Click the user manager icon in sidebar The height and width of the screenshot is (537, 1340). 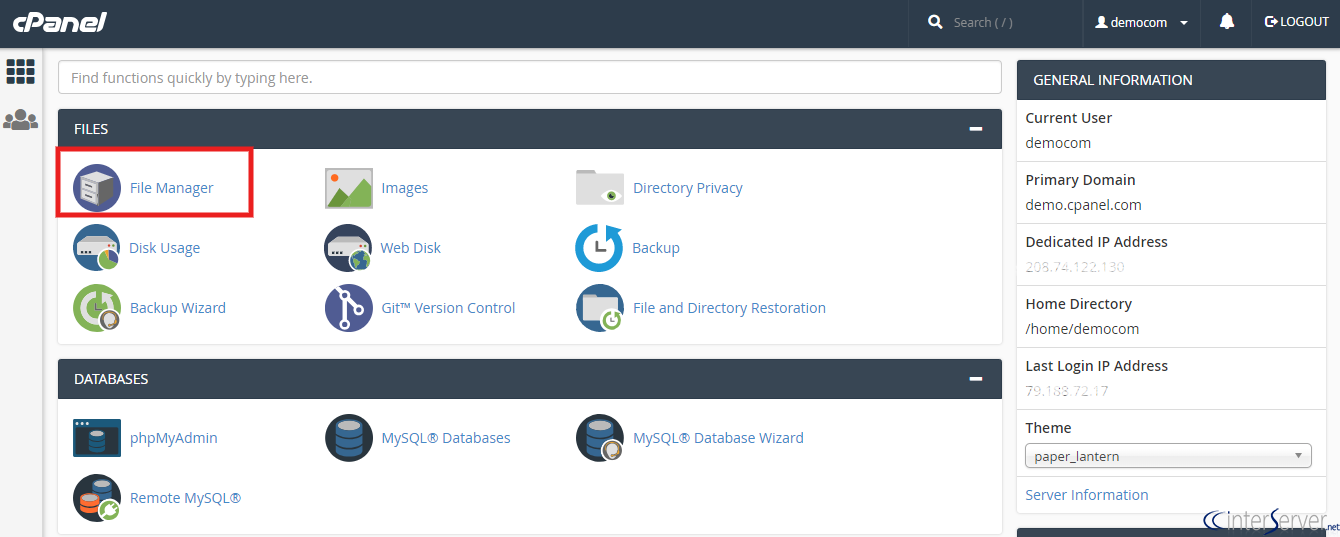pyautogui.click(x=20, y=120)
